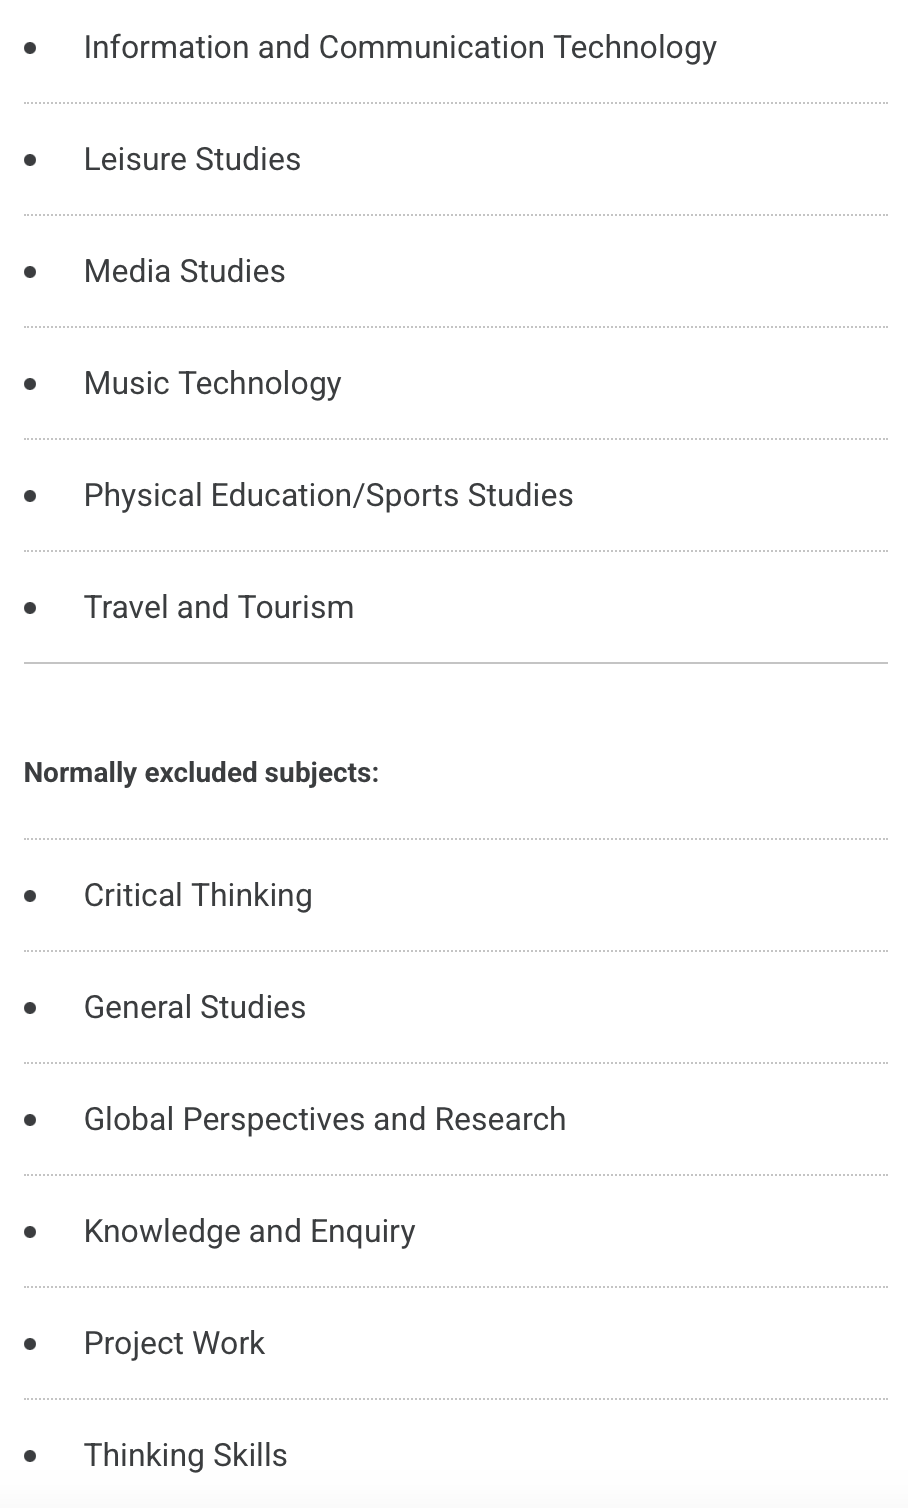The height and width of the screenshot is (1508, 908).
Task: Click Information and Communication Technology list item
Action: coord(400,47)
